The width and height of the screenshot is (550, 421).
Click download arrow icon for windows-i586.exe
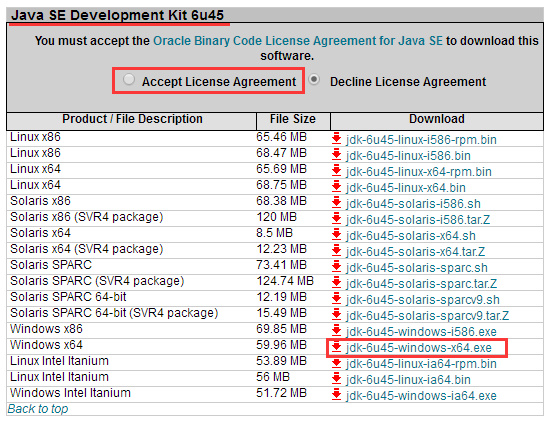point(336,330)
